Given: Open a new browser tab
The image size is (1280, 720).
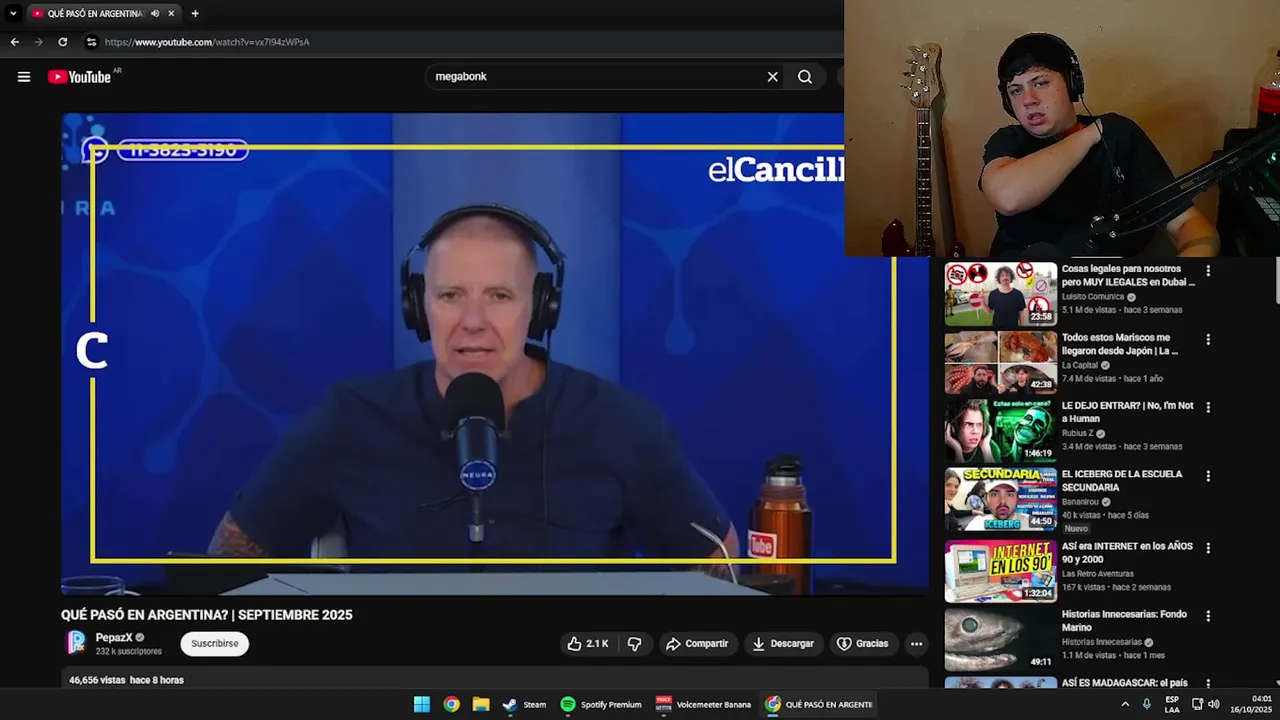Looking at the screenshot, I should coord(195,14).
